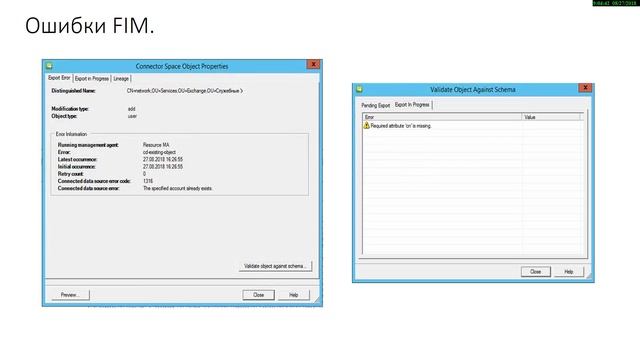Close Connector Space Object Properties with the red X
The image size is (640, 360).
(x=313, y=64)
